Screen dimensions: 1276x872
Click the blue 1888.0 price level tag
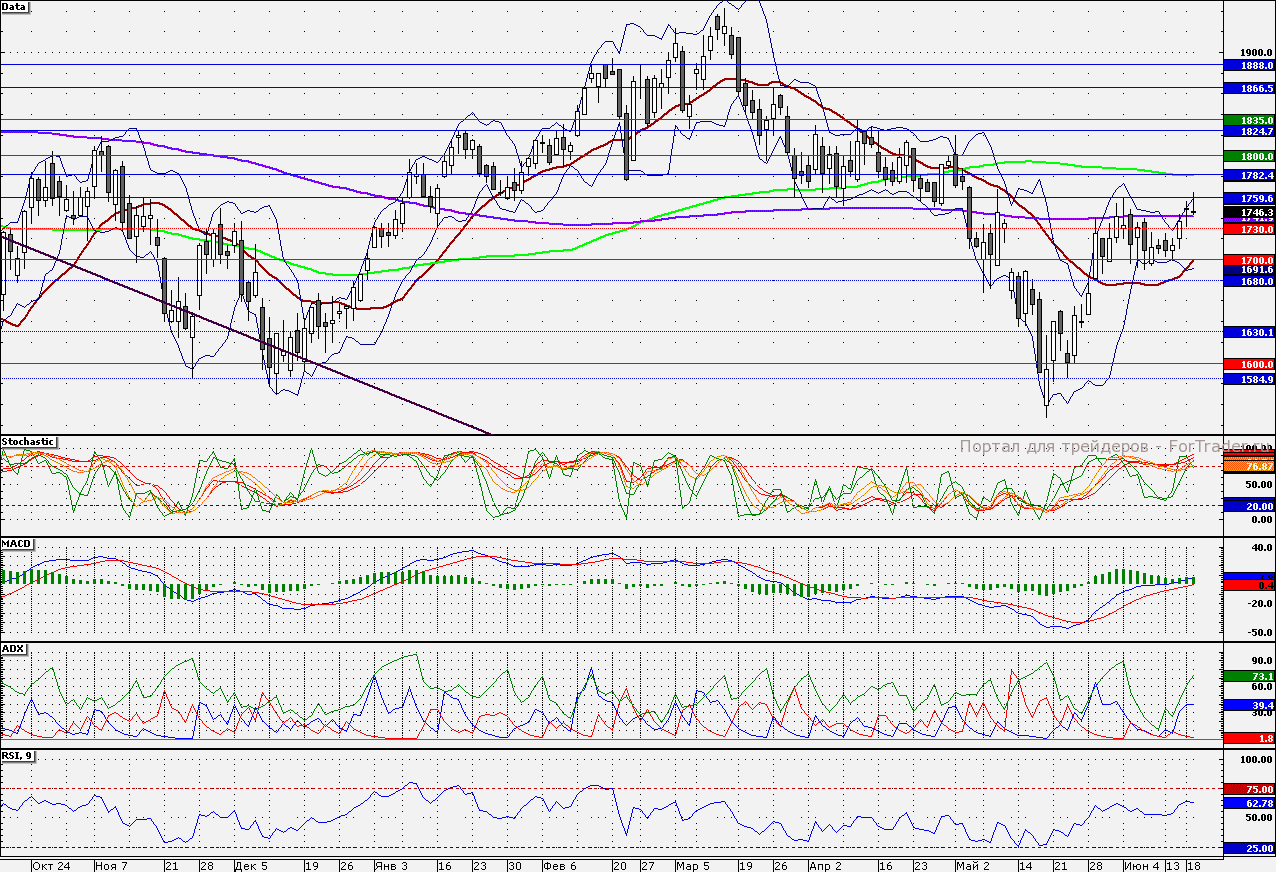coord(1250,65)
